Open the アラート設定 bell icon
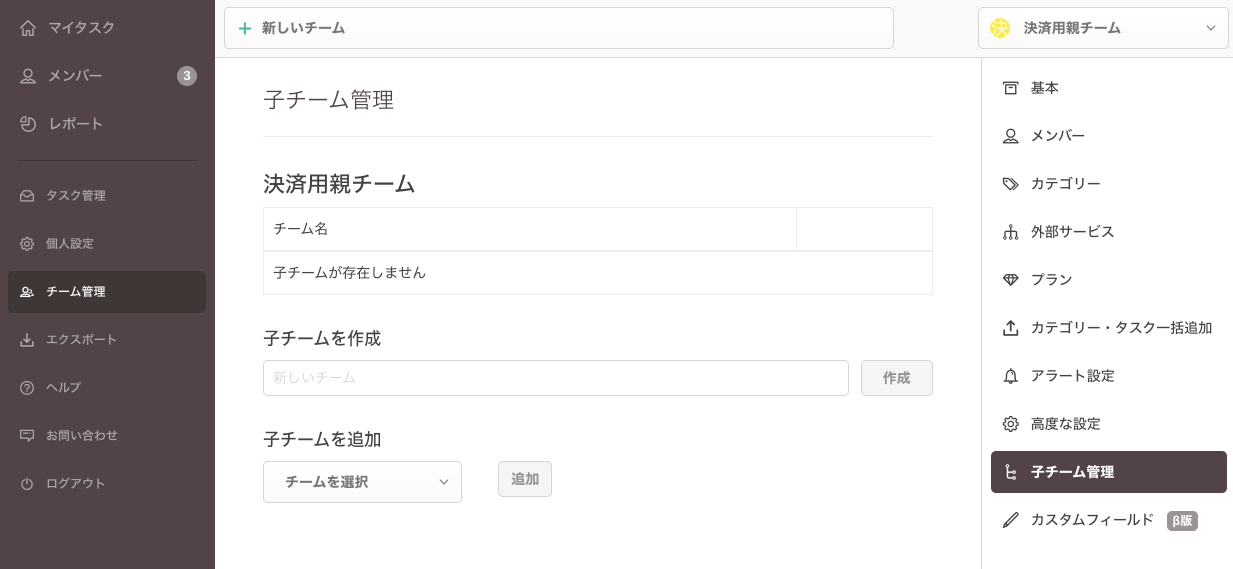Screen dimensions: 1233x569 pyautogui.click(x=1010, y=376)
